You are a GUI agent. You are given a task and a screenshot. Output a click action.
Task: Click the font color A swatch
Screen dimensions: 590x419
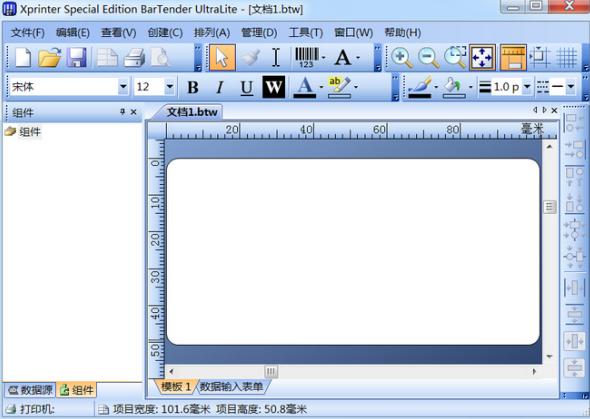[305, 87]
